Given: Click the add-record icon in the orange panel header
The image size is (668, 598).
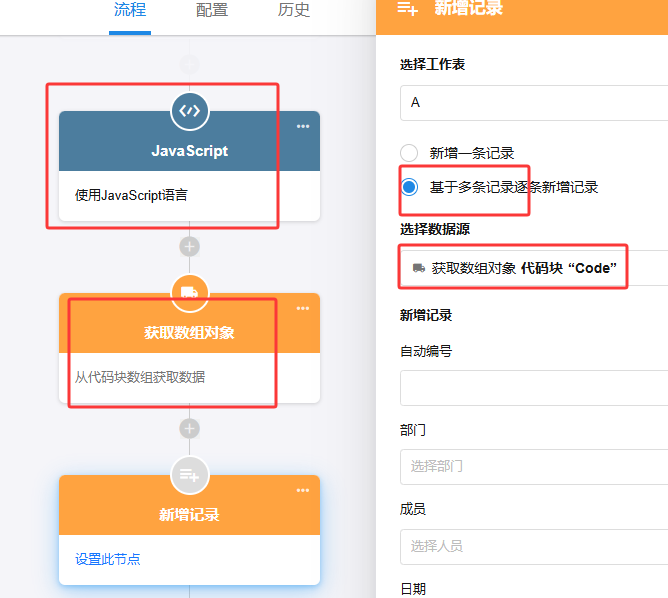Looking at the screenshot, I should (407, 8).
